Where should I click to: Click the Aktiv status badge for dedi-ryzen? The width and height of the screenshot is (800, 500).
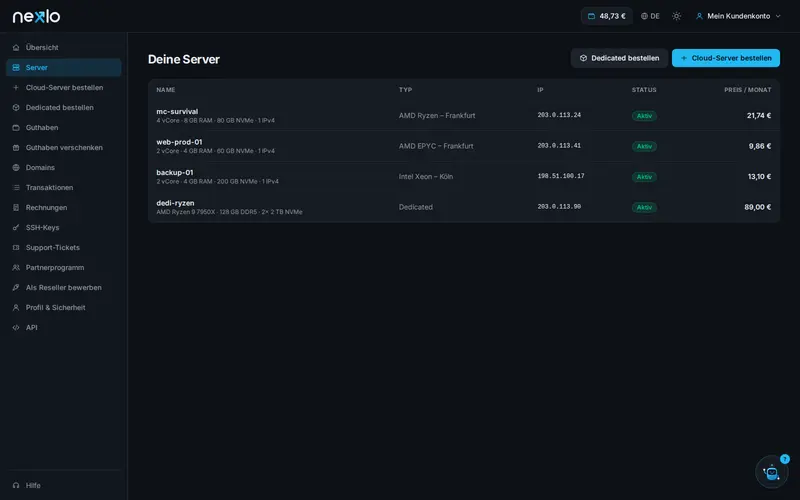pyautogui.click(x=644, y=207)
